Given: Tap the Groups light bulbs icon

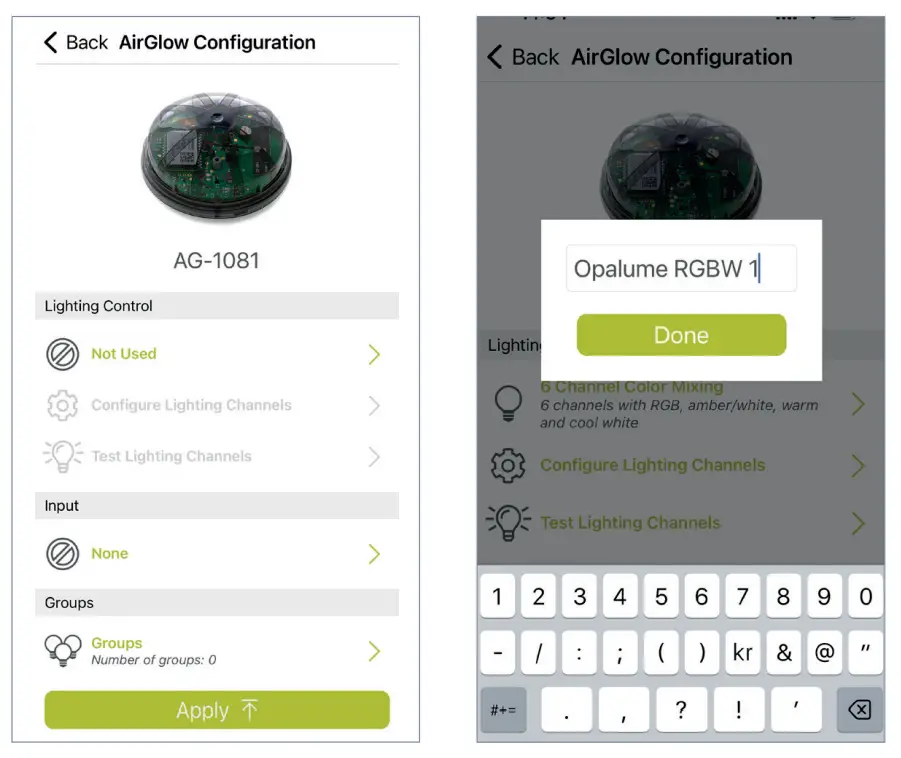Looking at the screenshot, I should 63,651.
